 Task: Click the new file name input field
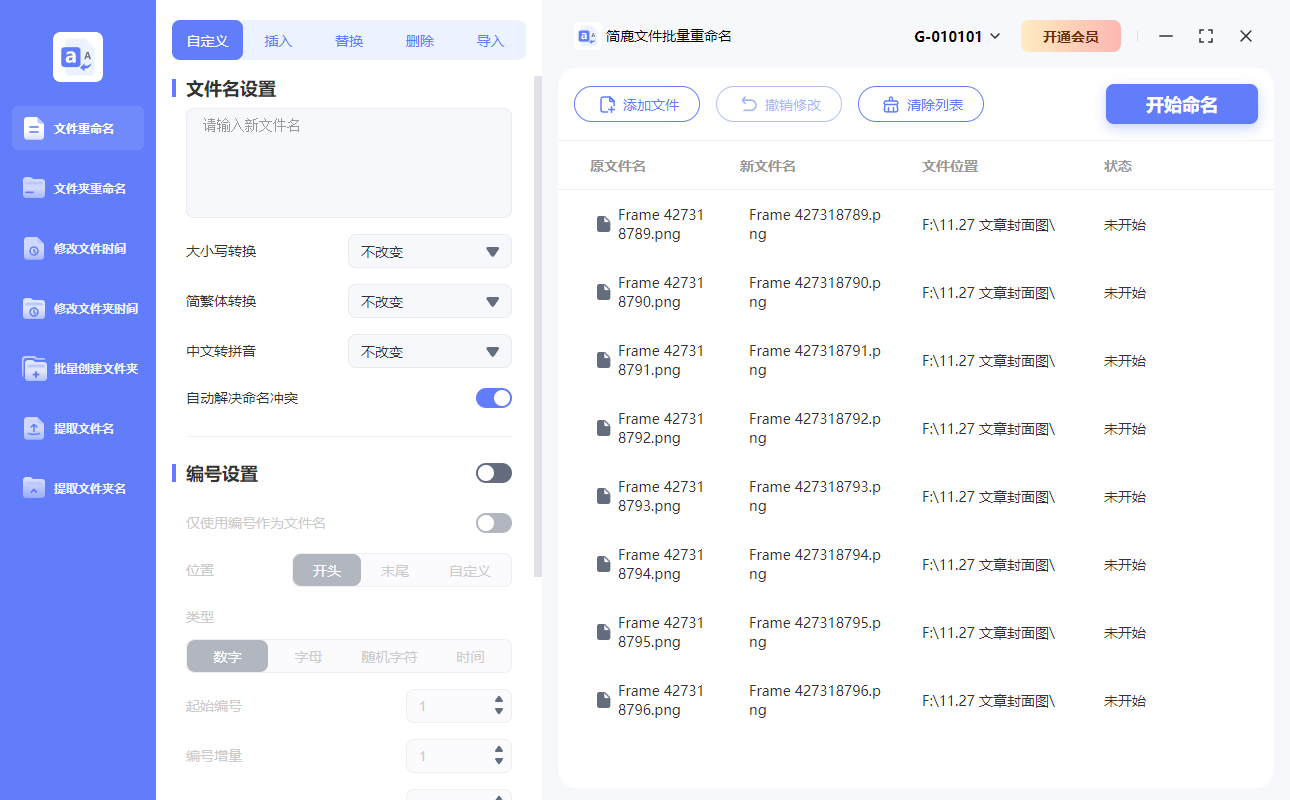click(348, 160)
